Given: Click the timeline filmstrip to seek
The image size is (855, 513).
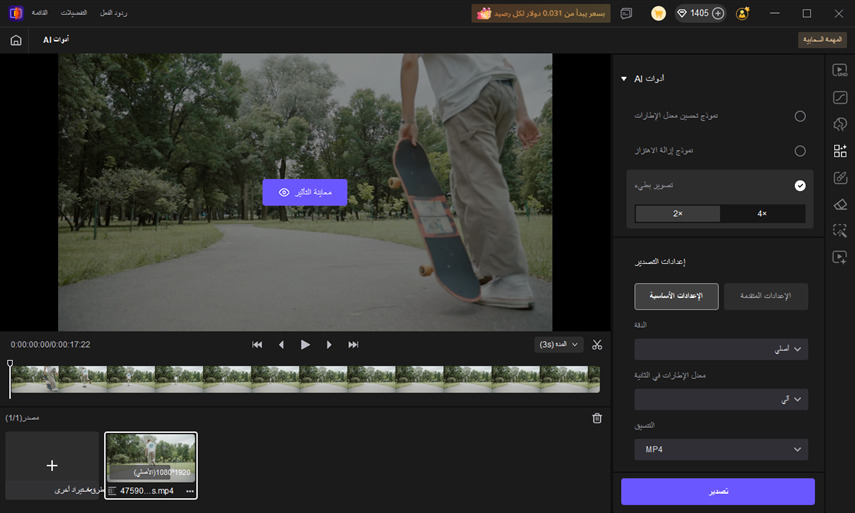Looking at the screenshot, I should 305,379.
